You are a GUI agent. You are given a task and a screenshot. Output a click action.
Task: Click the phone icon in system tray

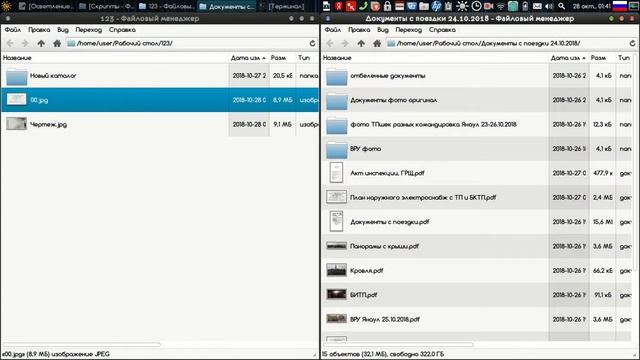(363, 6)
